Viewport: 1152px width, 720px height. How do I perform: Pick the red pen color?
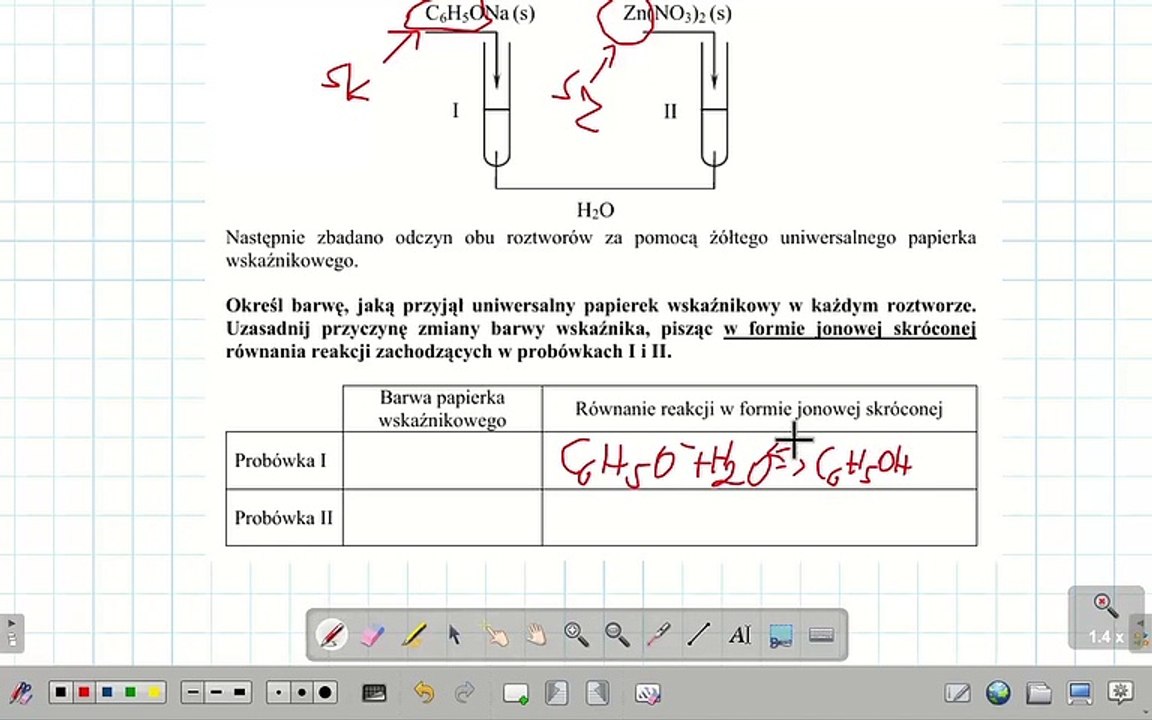click(84, 692)
